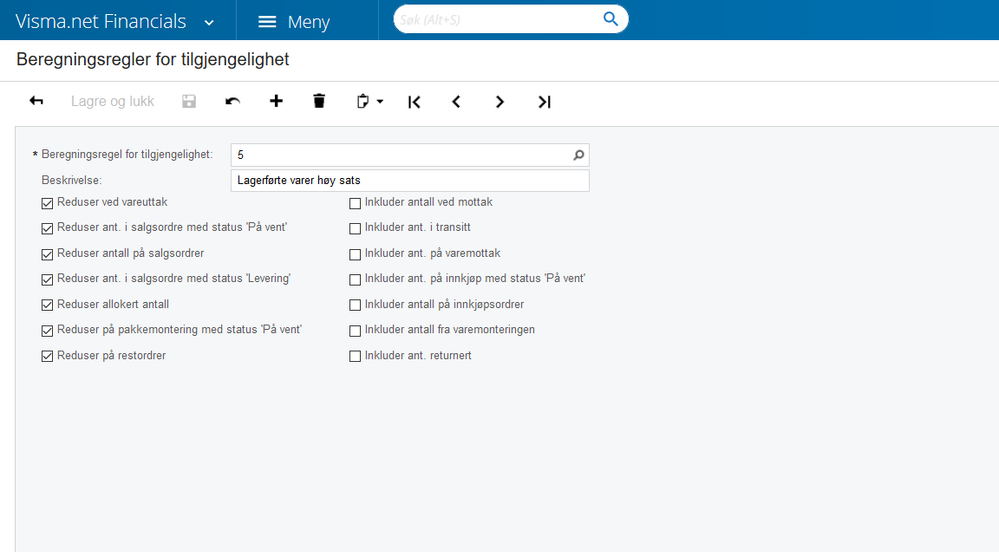Go to the last record
The height and width of the screenshot is (552, 999).
544,102
